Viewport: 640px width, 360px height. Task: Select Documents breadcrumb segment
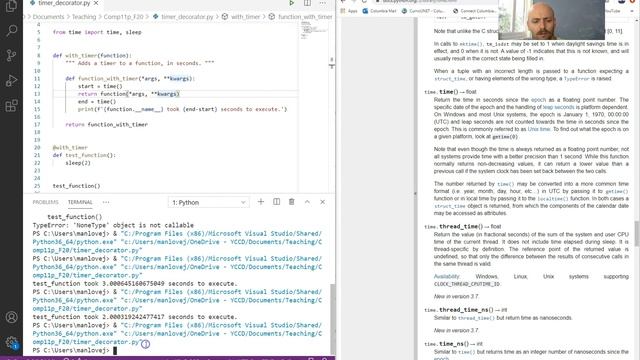click(x=49, y=17)
